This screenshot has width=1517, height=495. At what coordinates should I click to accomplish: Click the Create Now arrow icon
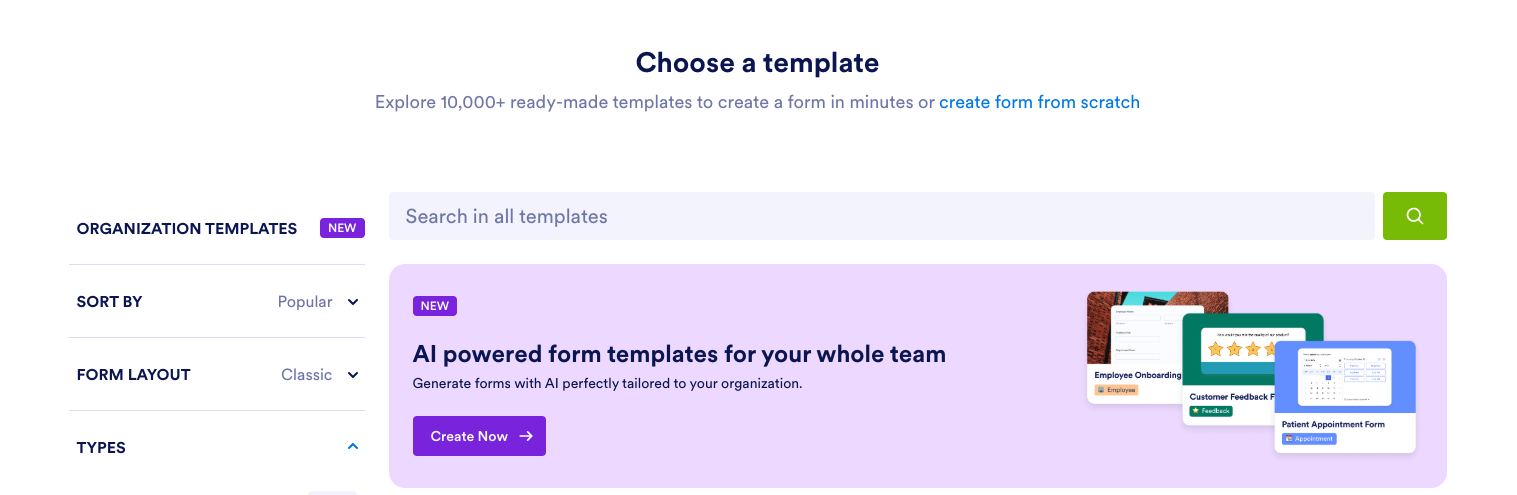click(526, 436)
